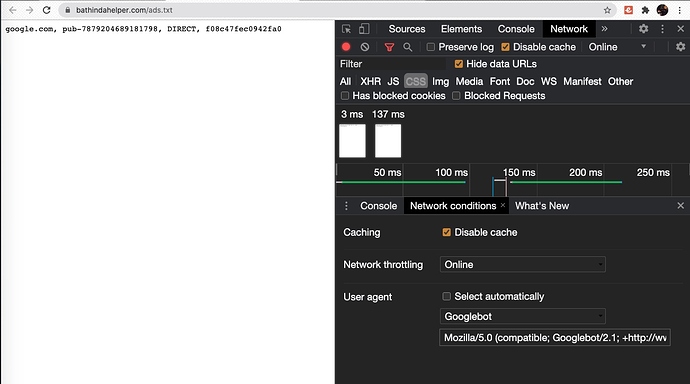The height and width of the screenshot is (384, 690).
Task: Uncheck Disable cache in network toolbar
Action: [505, 47]
